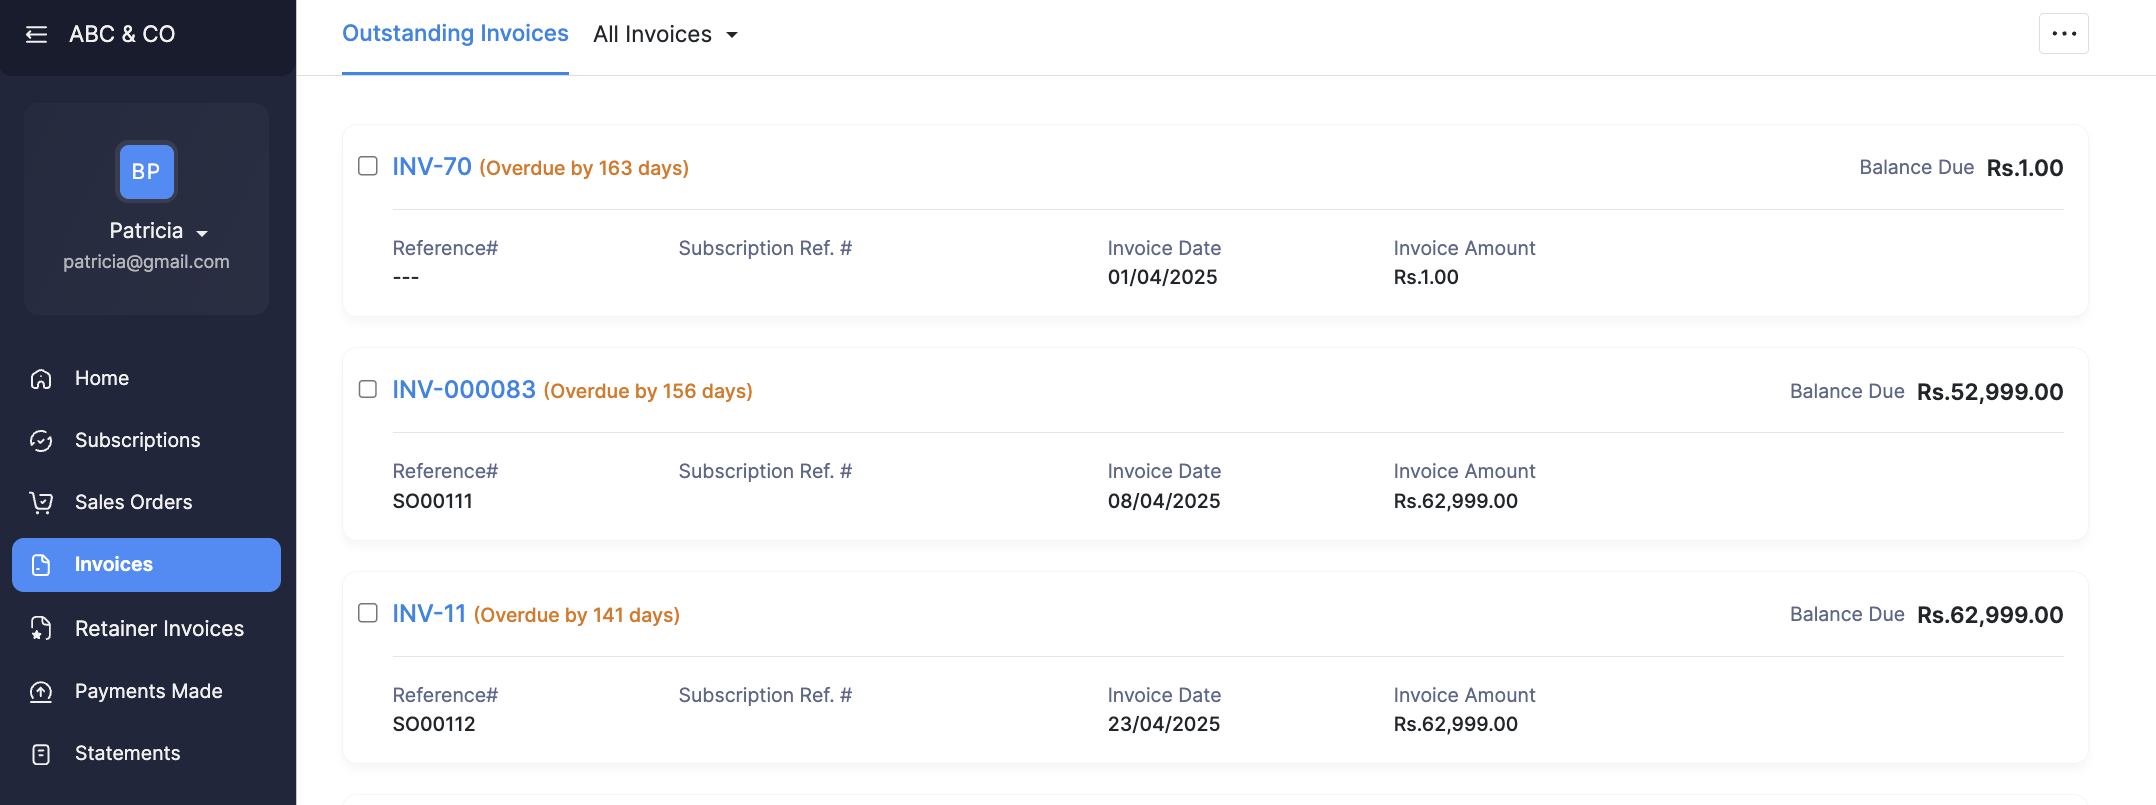Open the three-dots more options menu

pyautogui.click(x=2063, y=34)
